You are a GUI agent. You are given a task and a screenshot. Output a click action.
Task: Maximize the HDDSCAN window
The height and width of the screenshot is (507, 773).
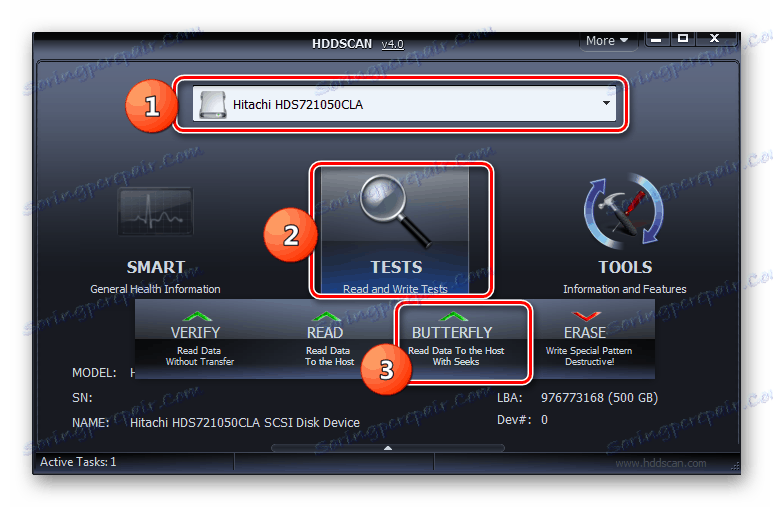click(683, 39)
